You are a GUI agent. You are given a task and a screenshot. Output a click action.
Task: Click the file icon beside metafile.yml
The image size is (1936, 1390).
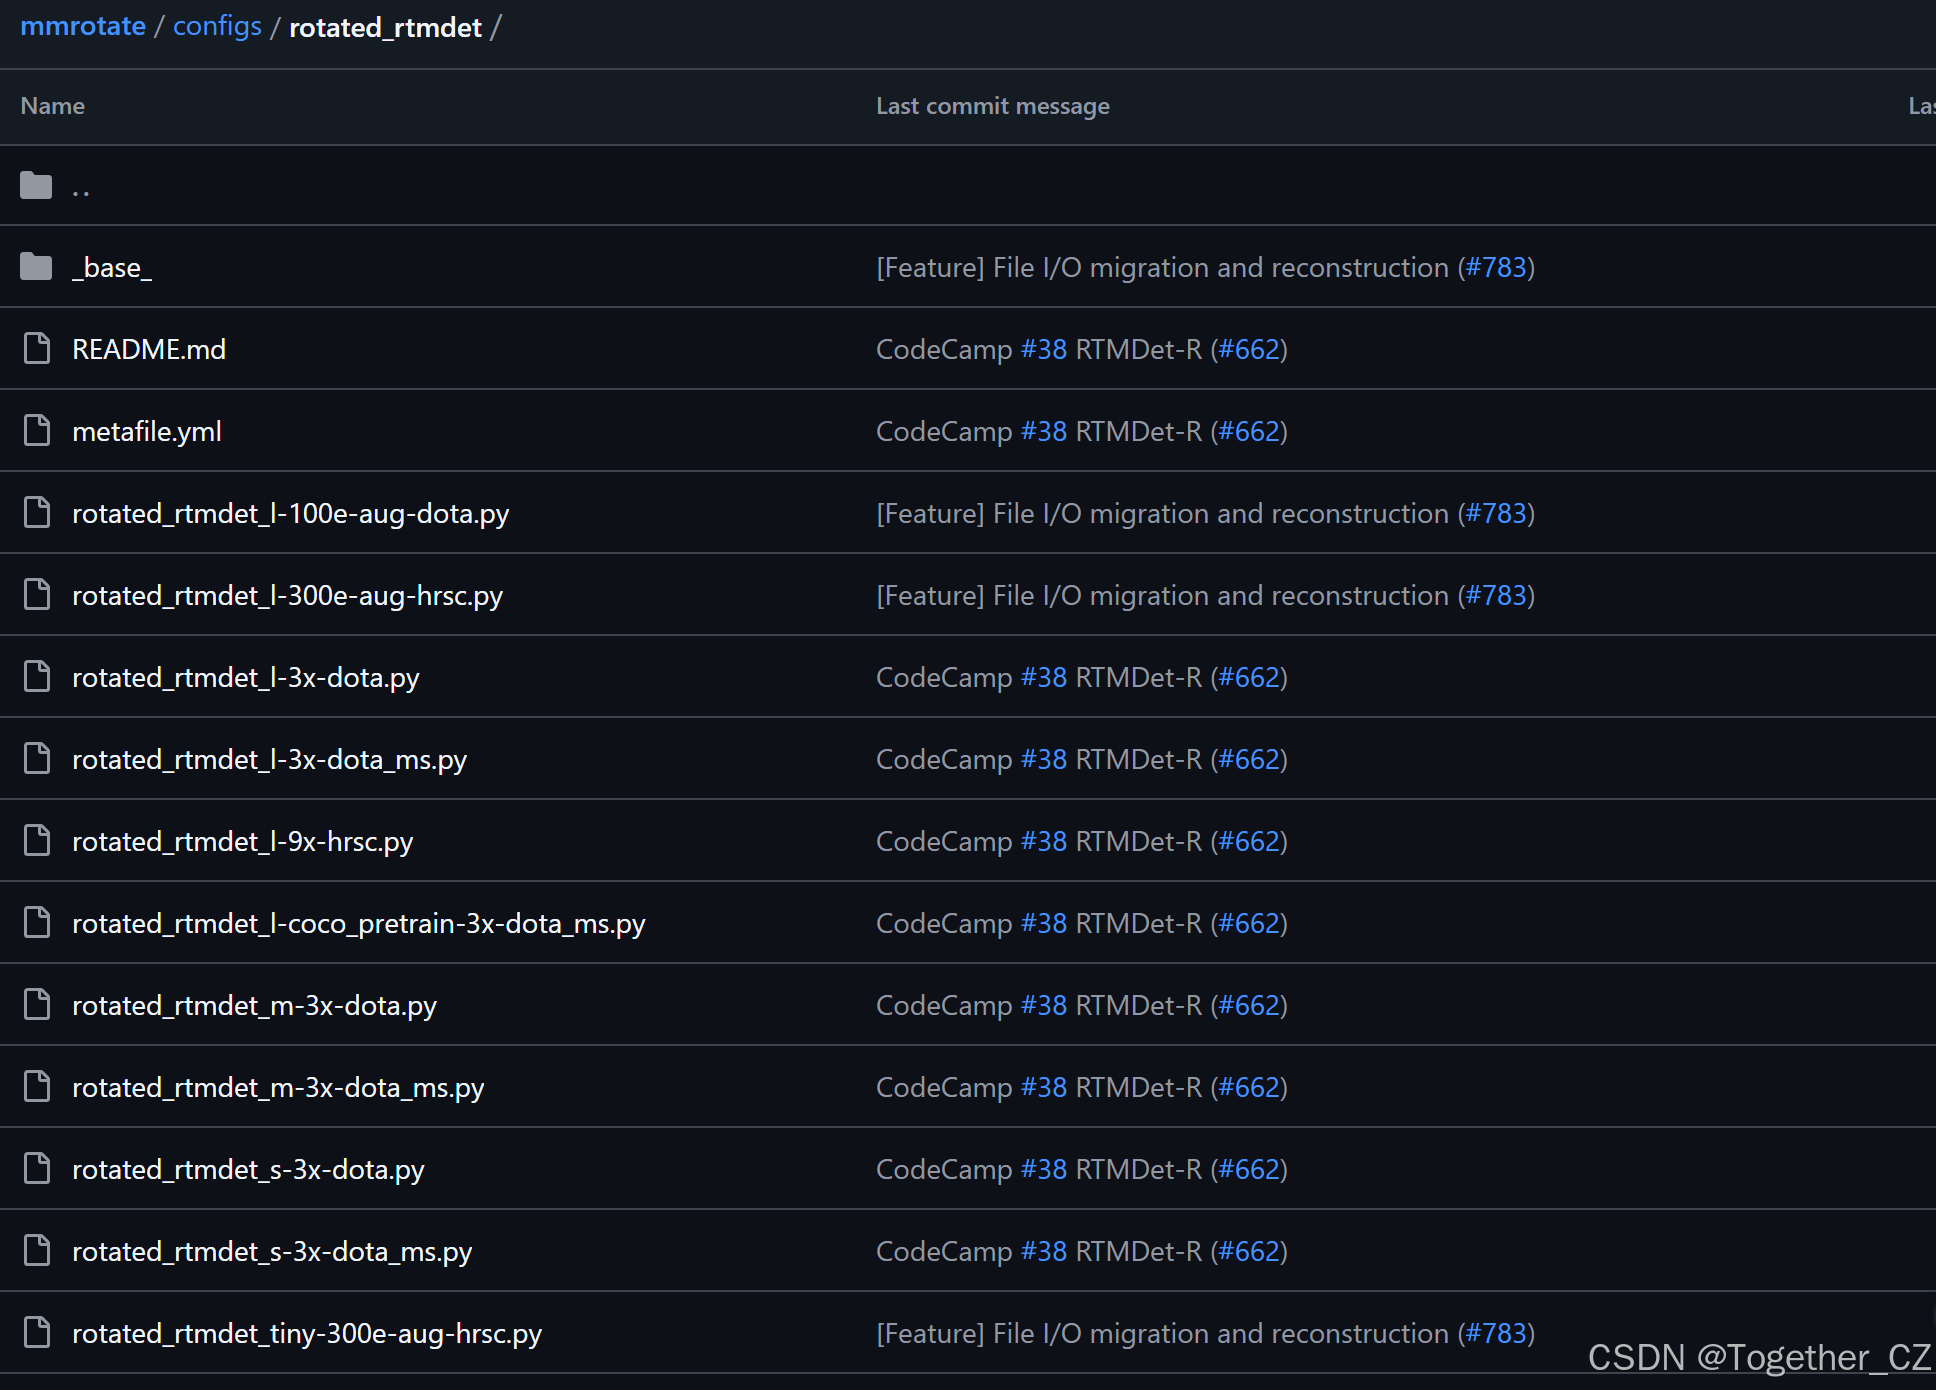[37, 431]
